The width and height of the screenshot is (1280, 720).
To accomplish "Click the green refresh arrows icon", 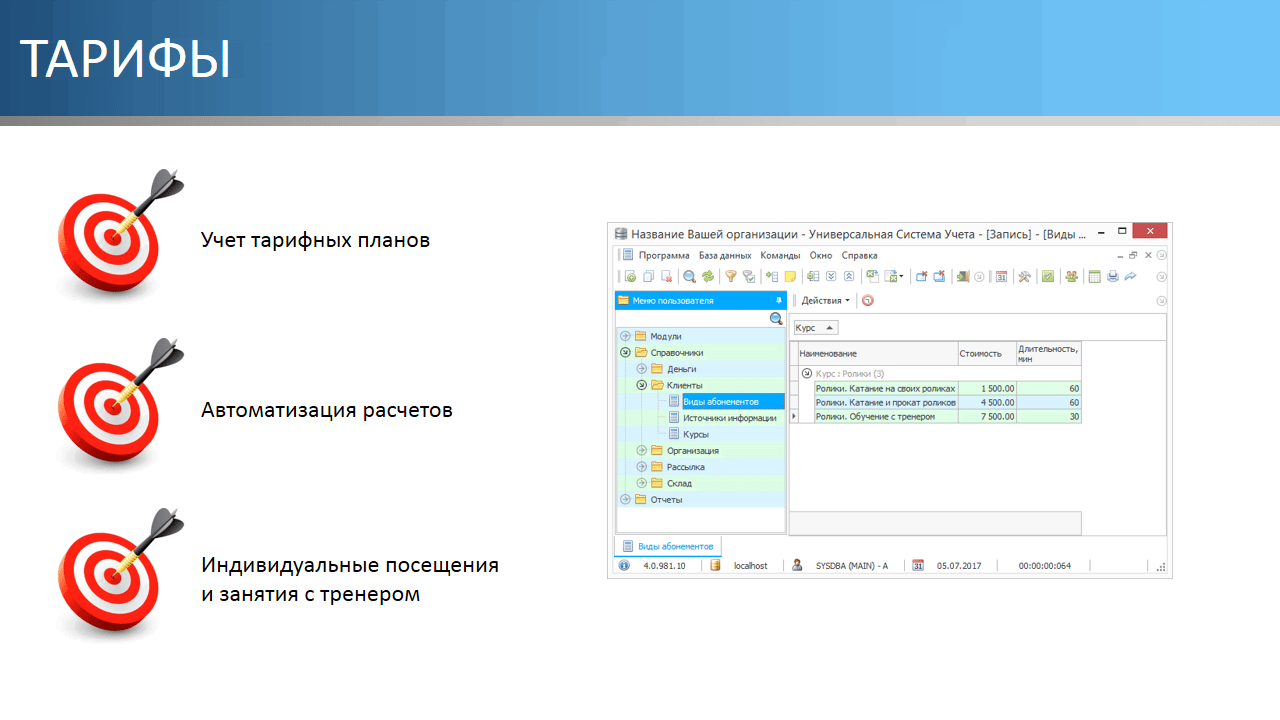I will point(707,277).
